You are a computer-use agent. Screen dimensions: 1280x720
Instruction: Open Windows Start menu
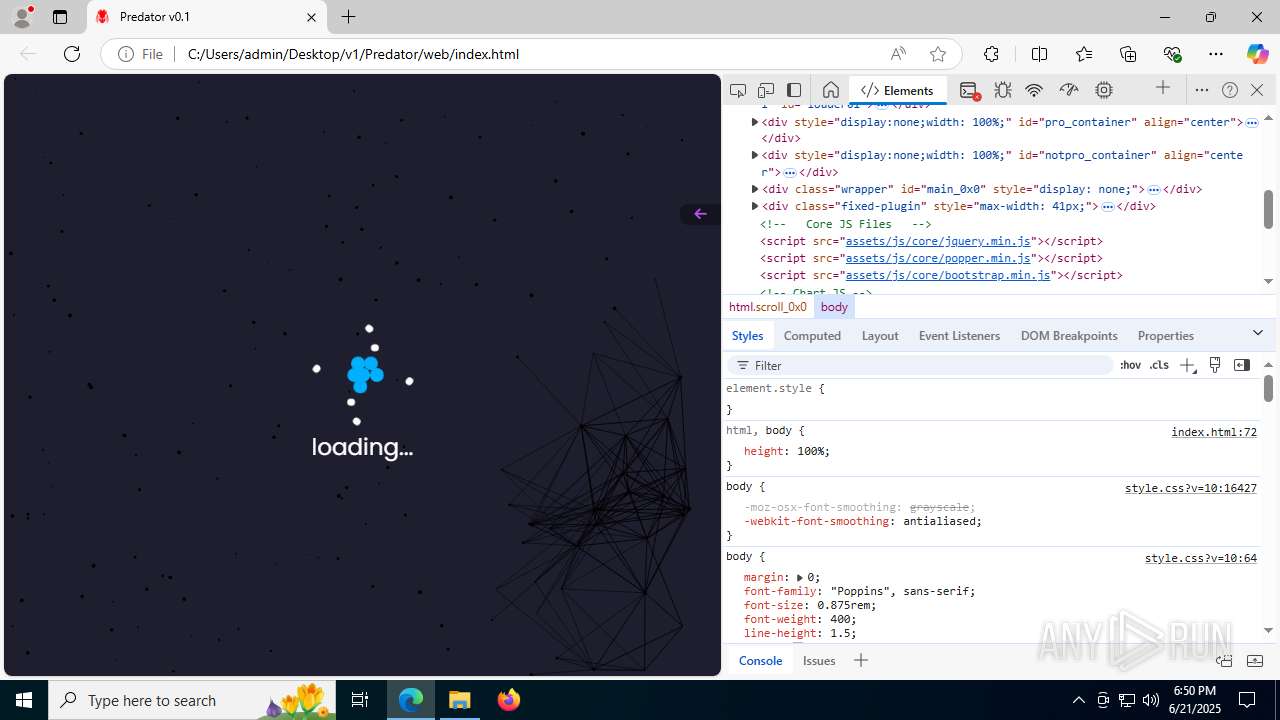click(24, 700)
